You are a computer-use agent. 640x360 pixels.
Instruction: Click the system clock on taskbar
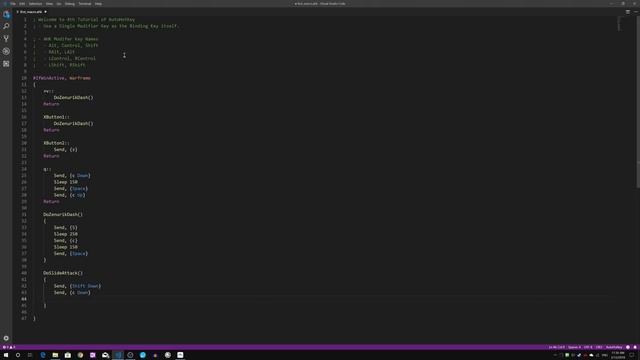(618, 355)
